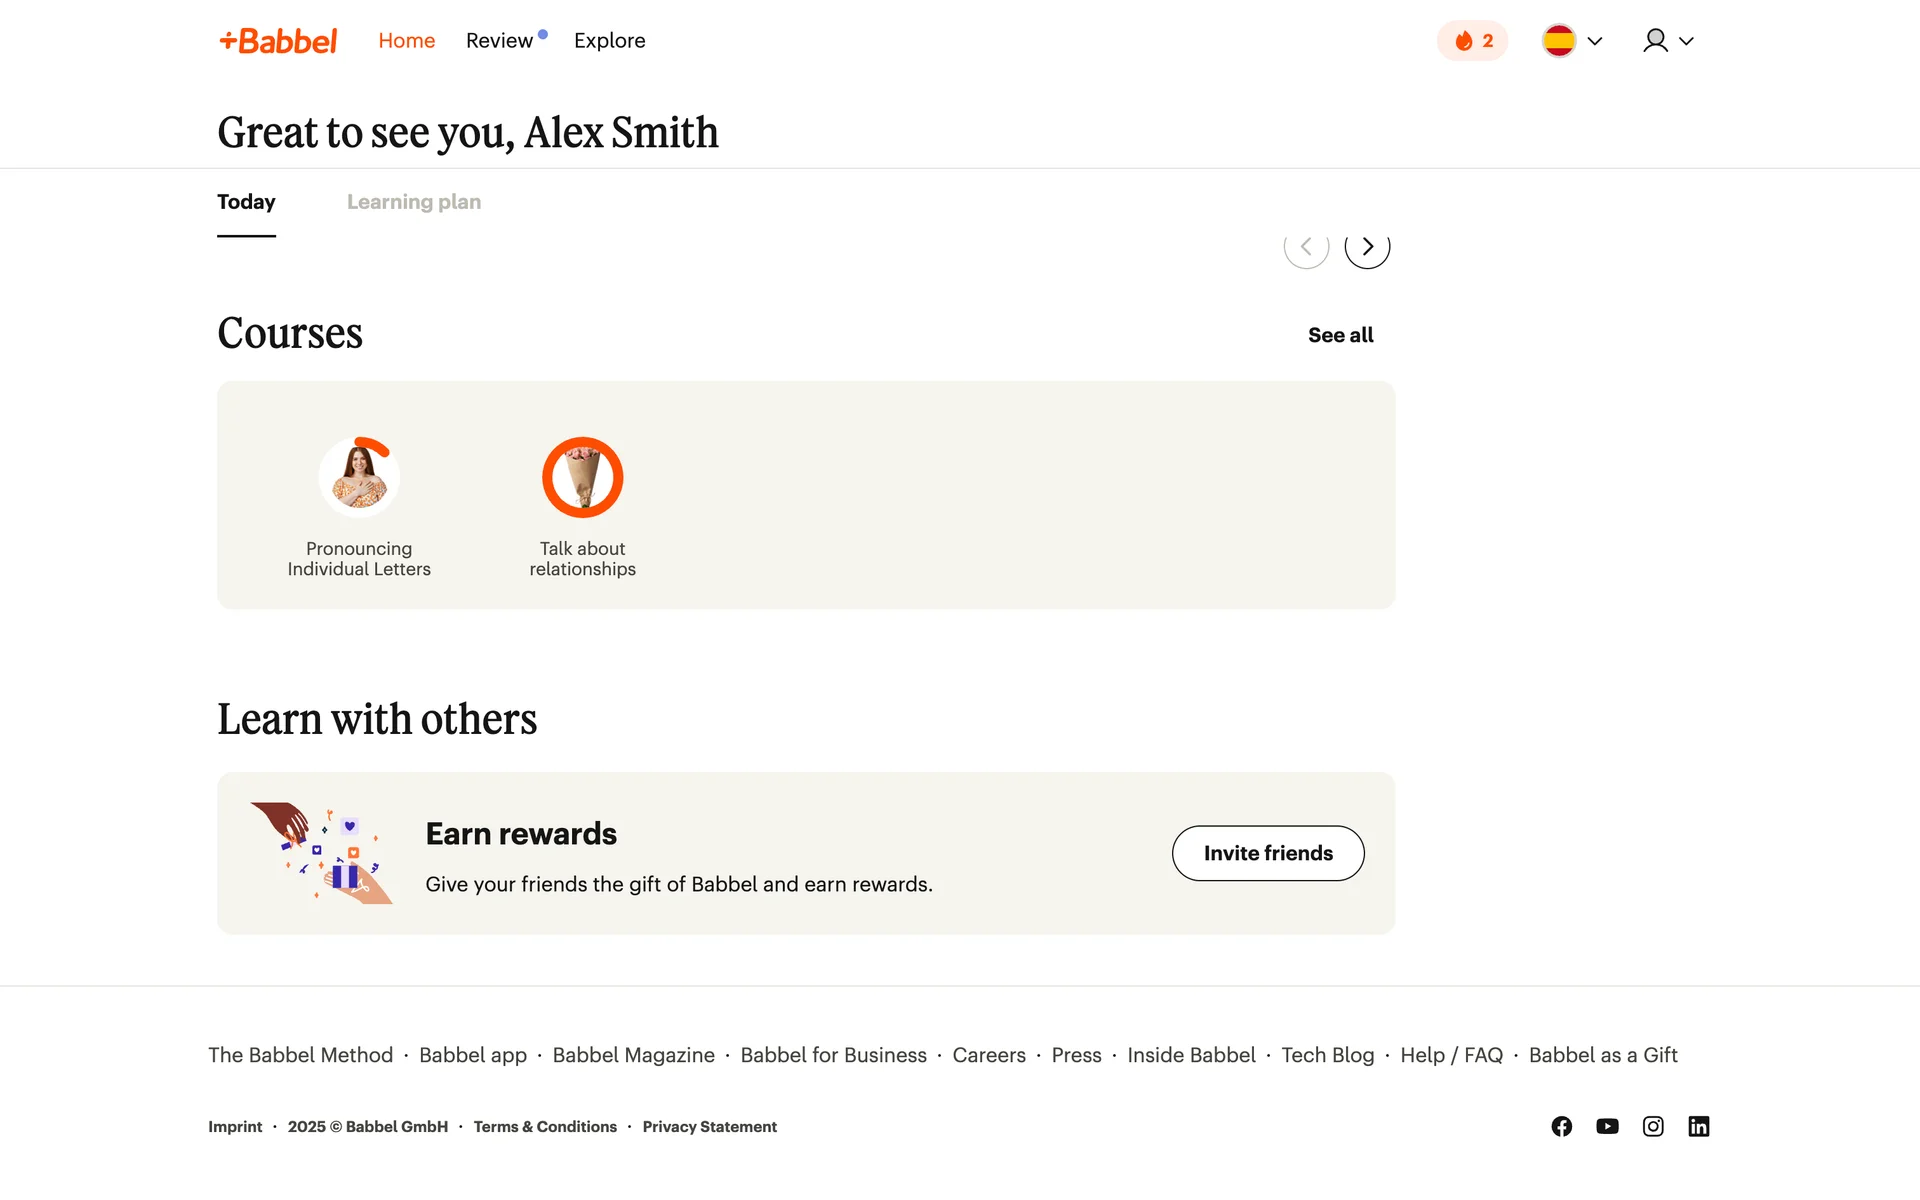Image resolution: width=1920 pixels, height=1200 pixels.
Task: Open the LinkedIn page icon
Action: tap(1699, 1127)
